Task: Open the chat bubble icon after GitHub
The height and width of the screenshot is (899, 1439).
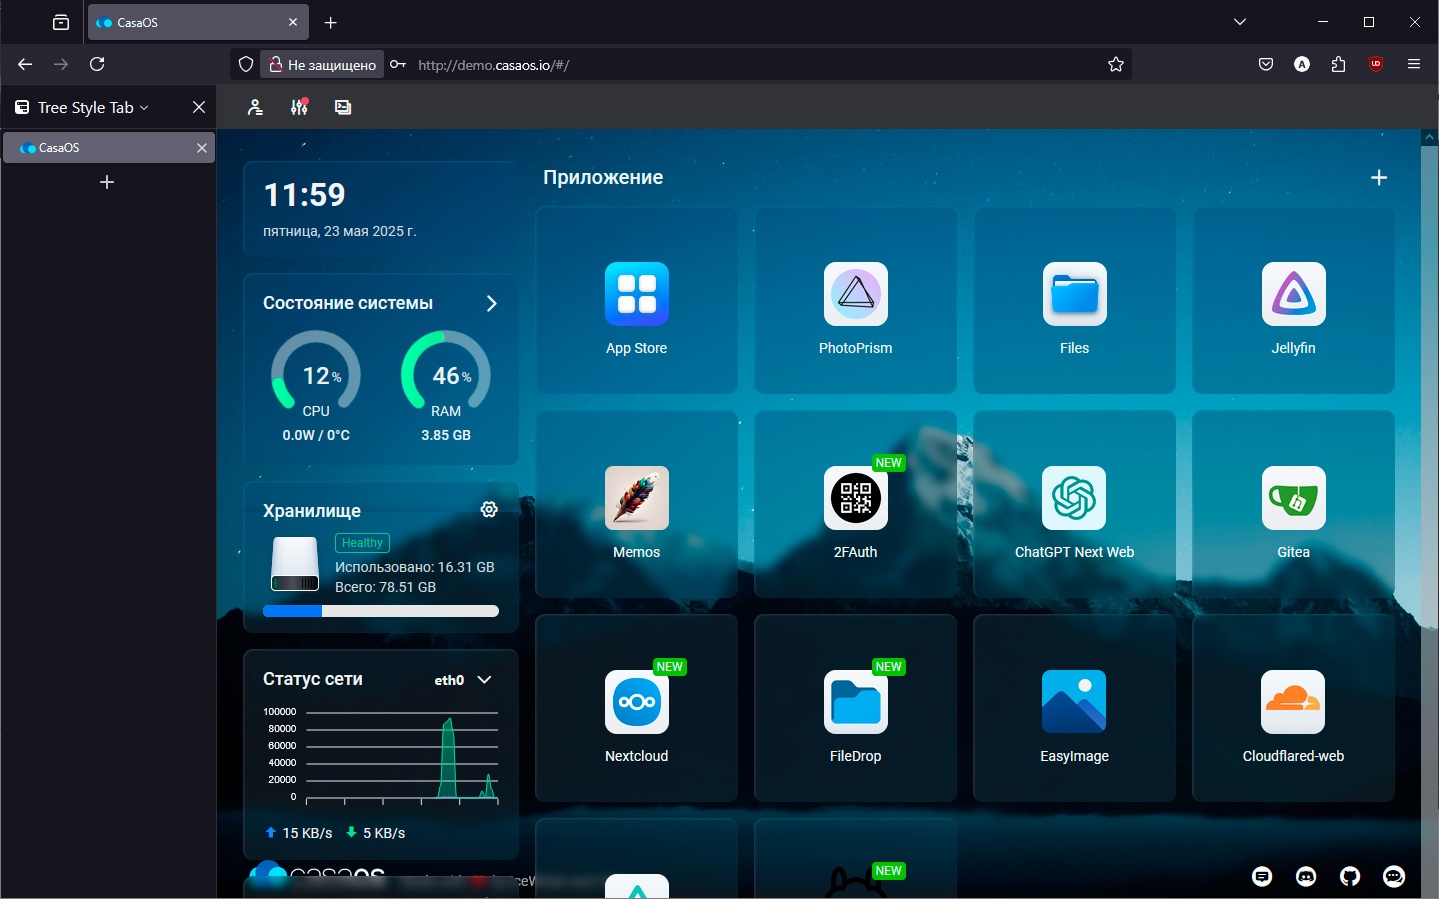Action: pos(1394,877)
